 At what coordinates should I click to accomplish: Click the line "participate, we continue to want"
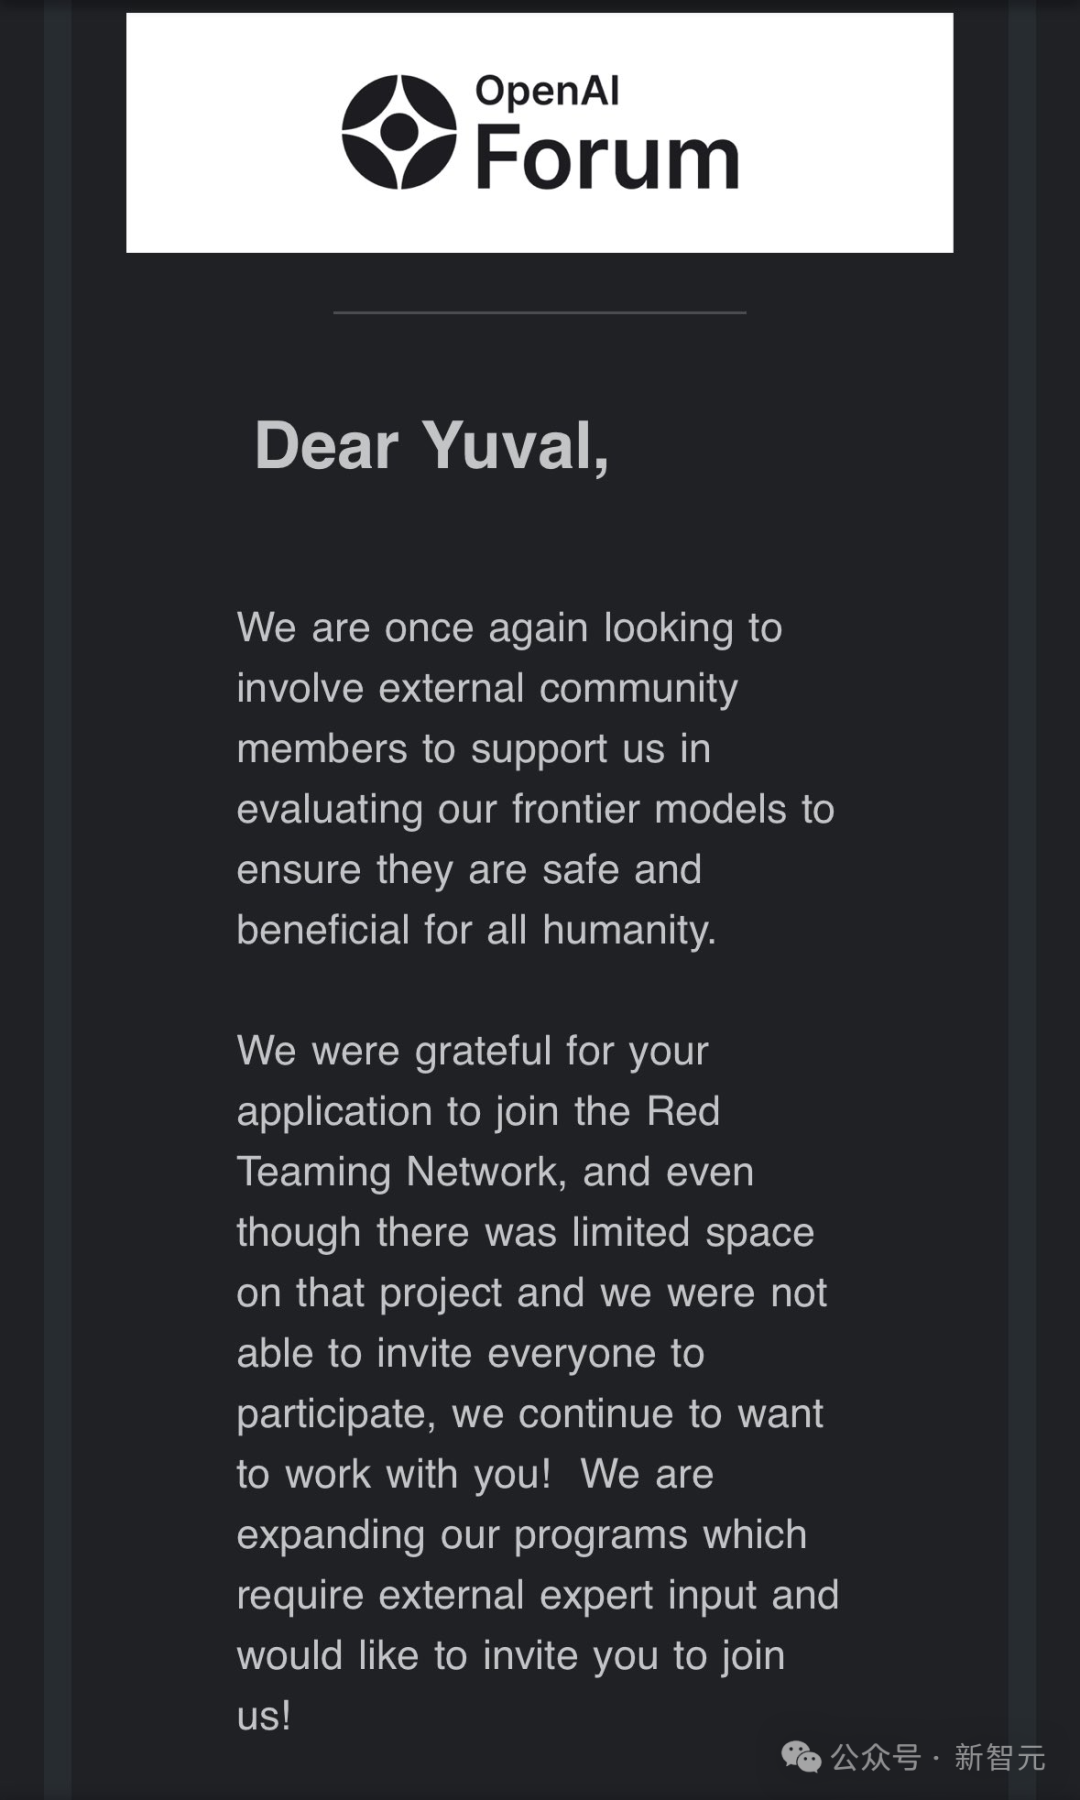(x=530, y=1414)
